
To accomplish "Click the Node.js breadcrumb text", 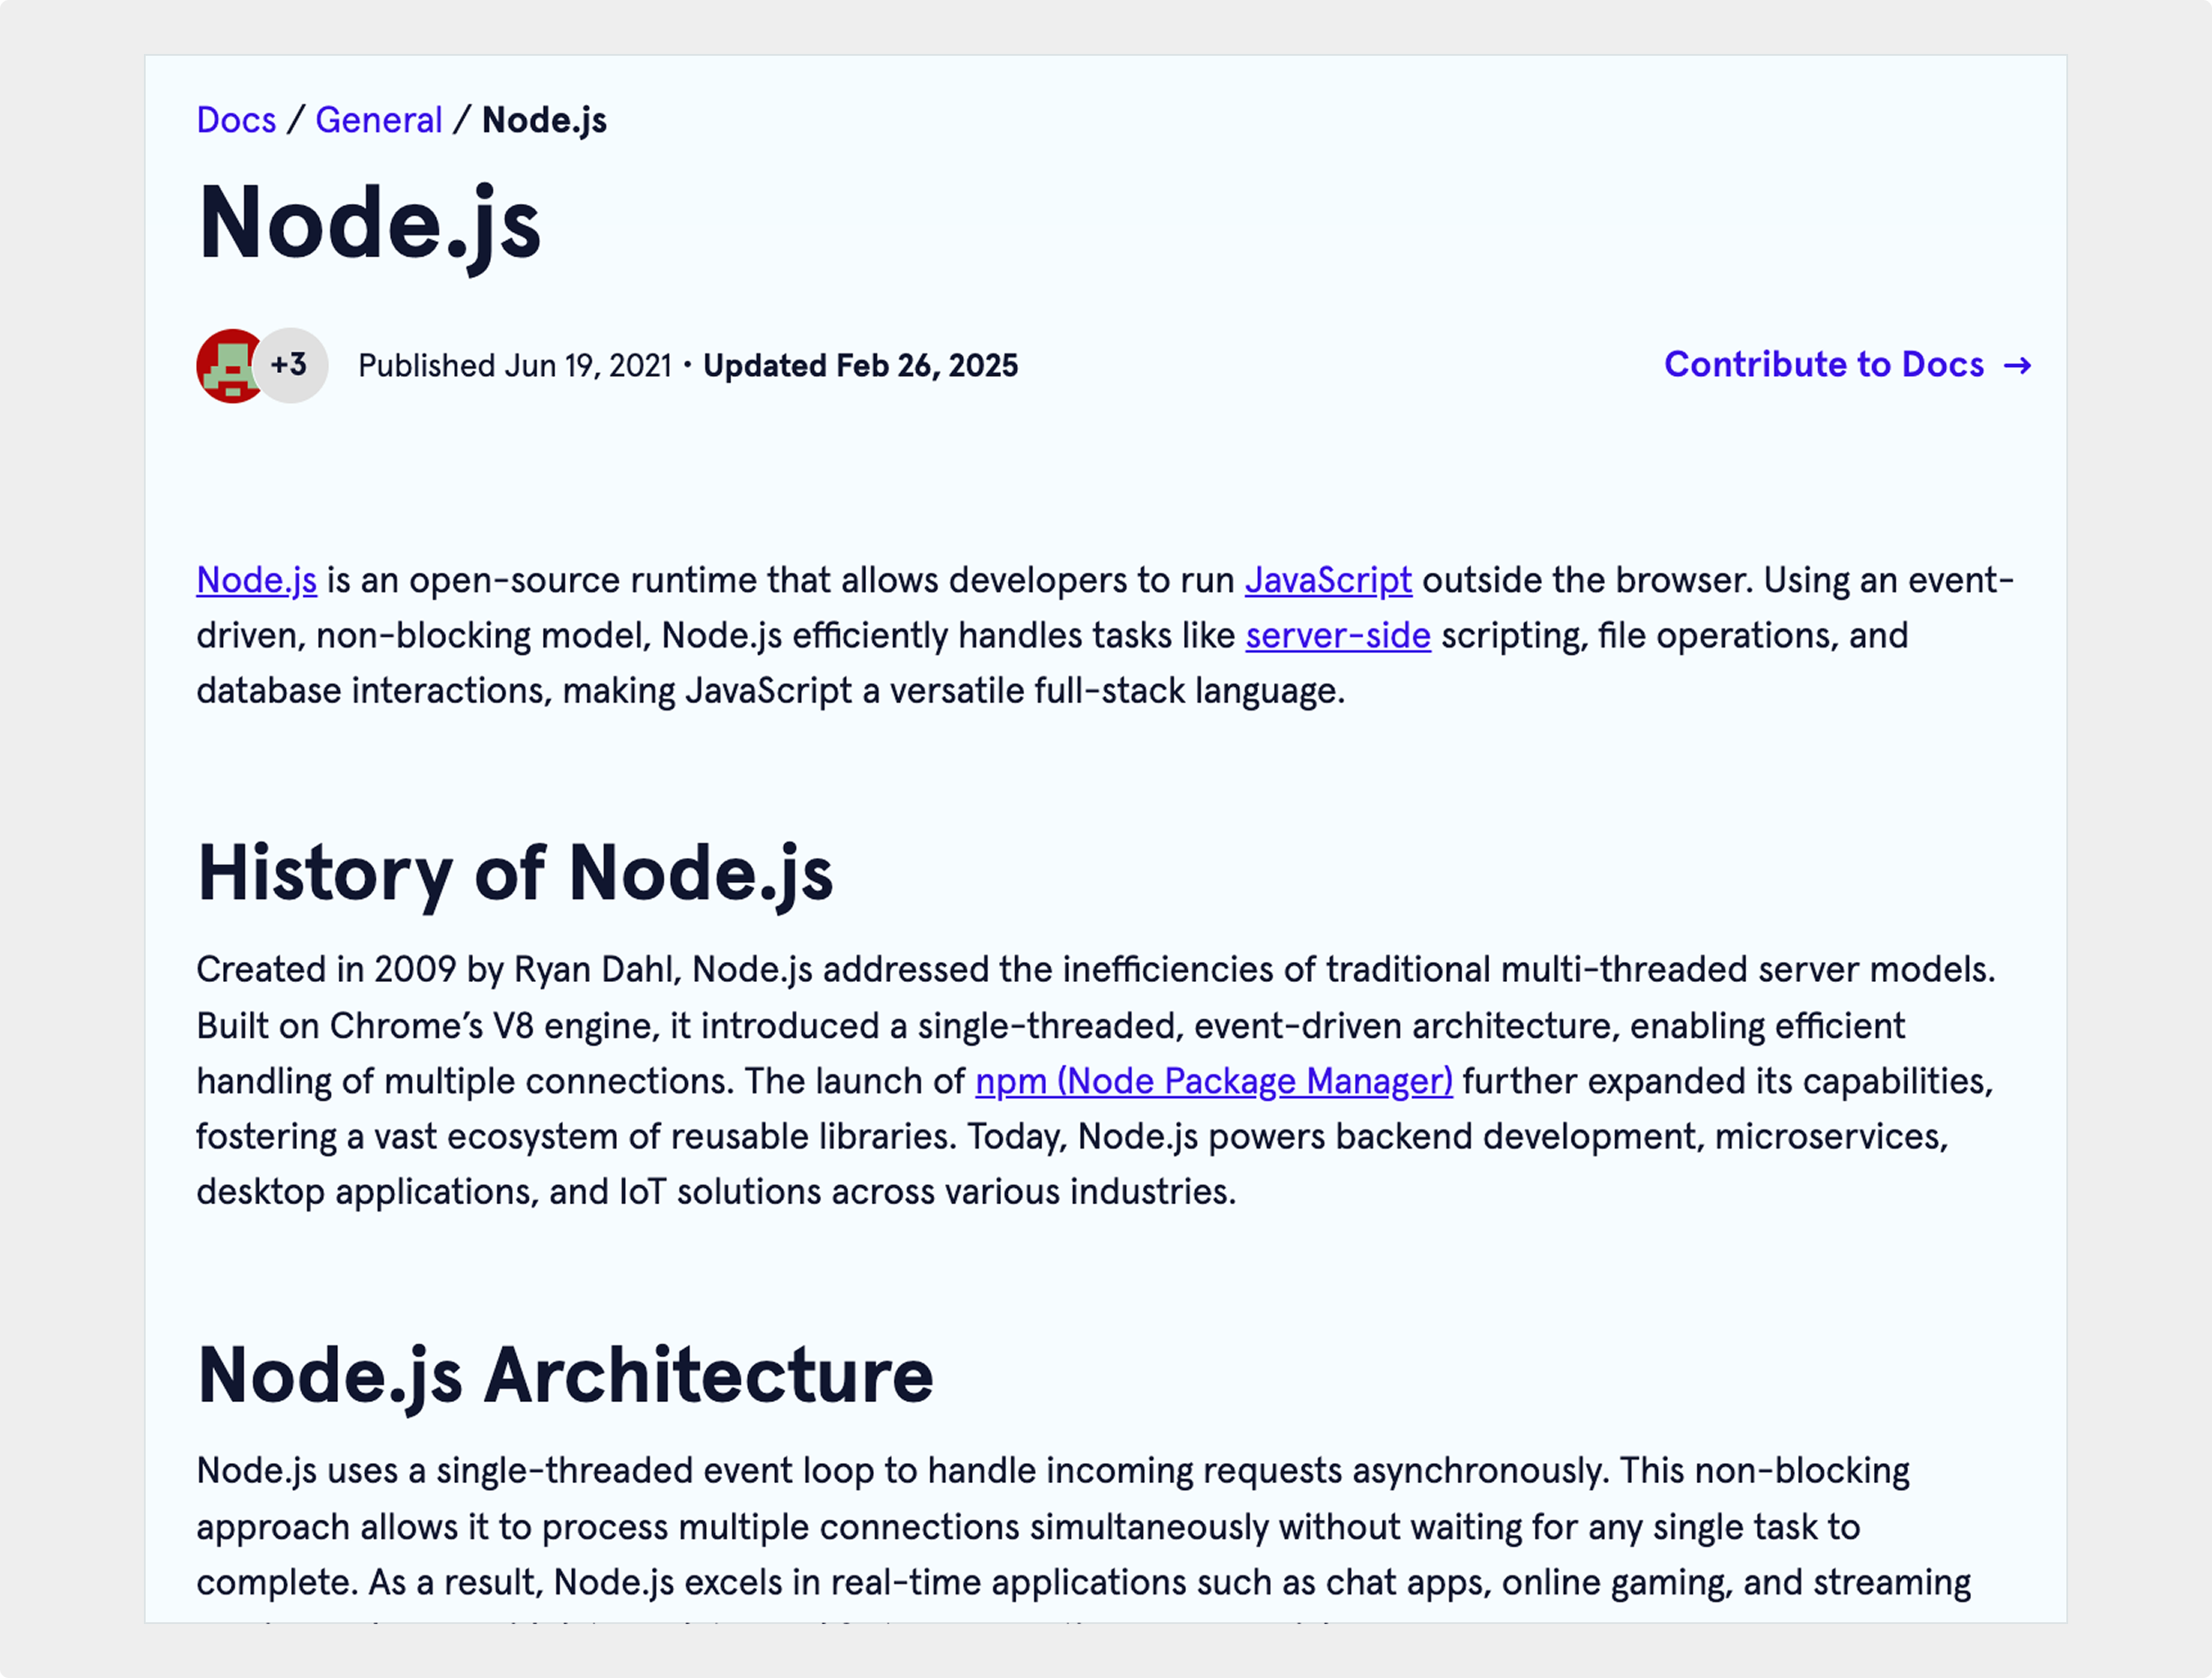I will (544, 120).
